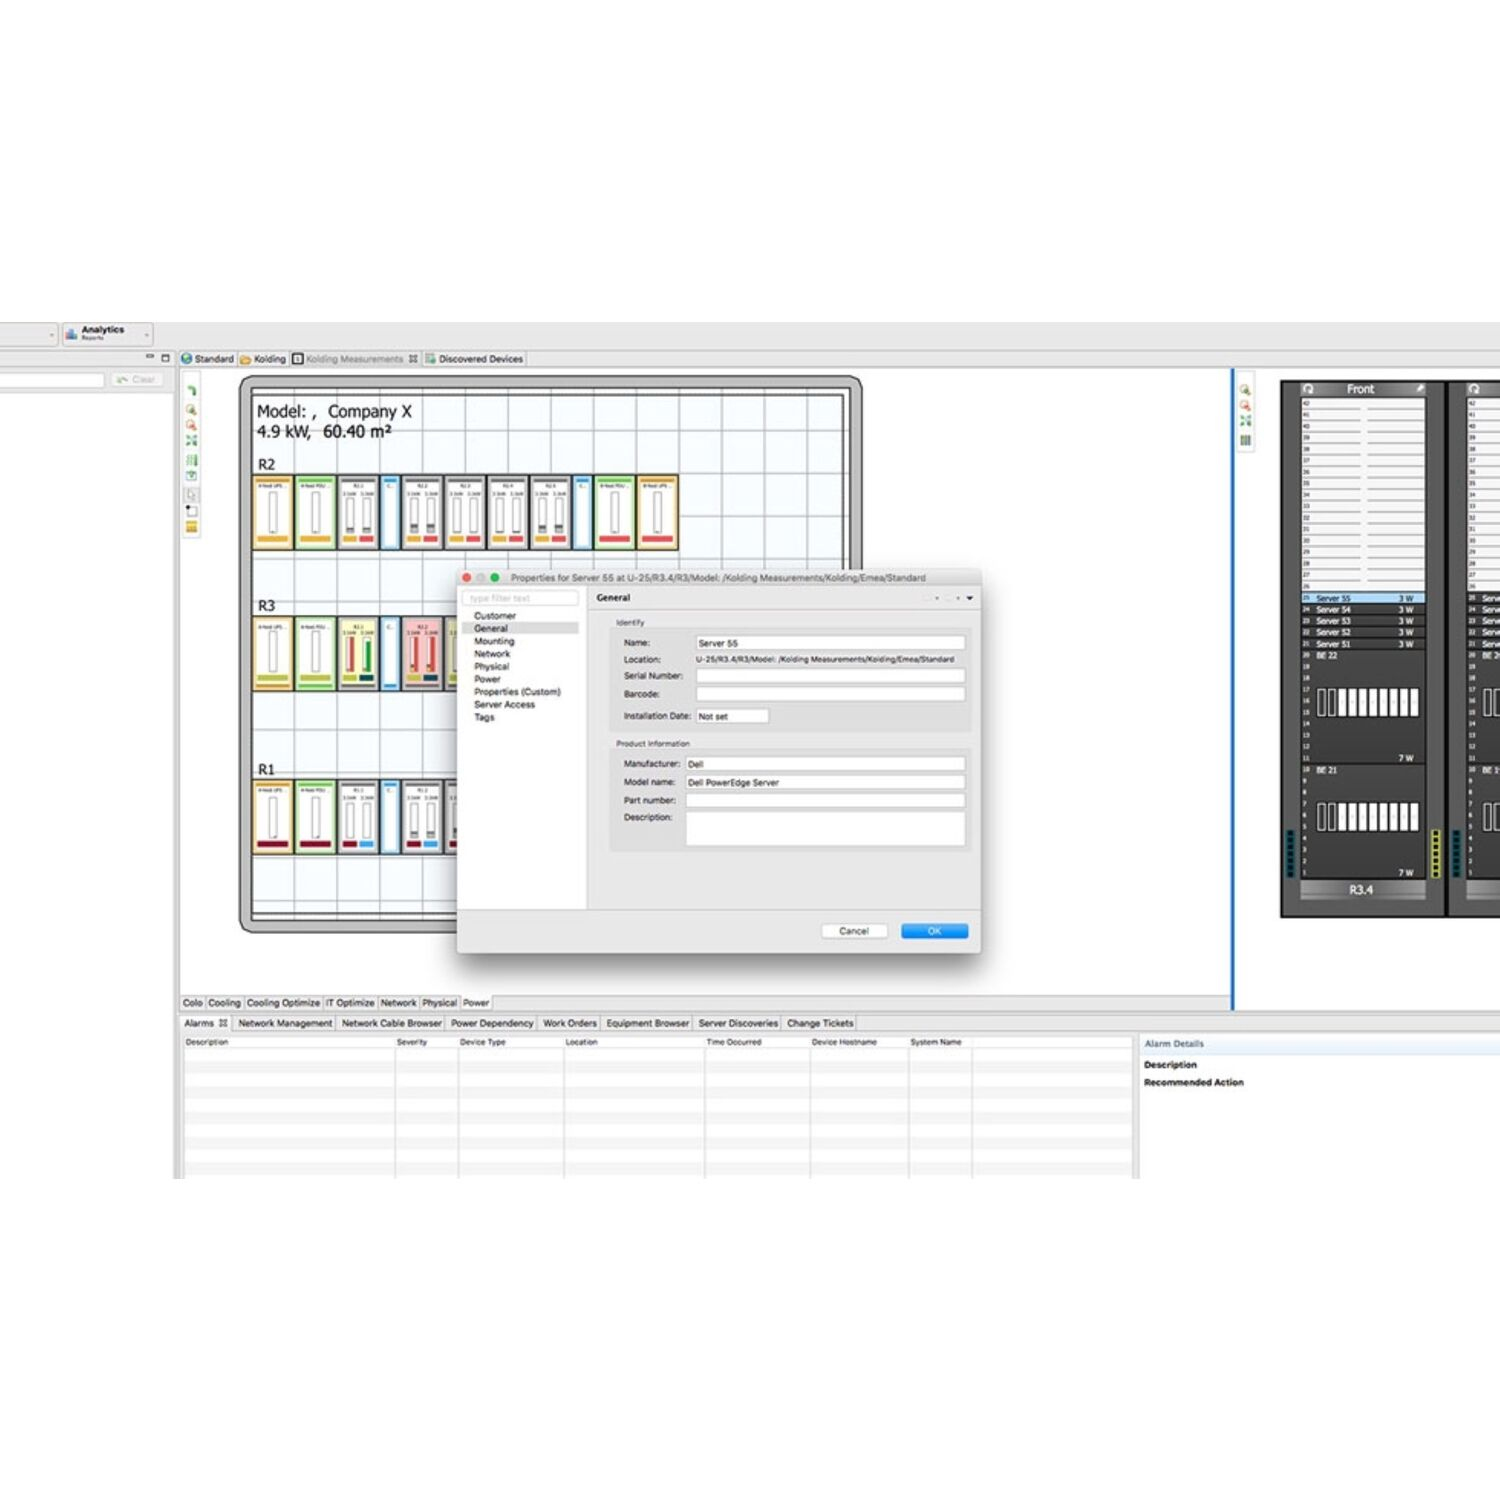Screen dimensions: 1500x1500
Task: Click the yellow bottom icon in floor toolbar
Action: pyautogui.click(x=192, y=526)
